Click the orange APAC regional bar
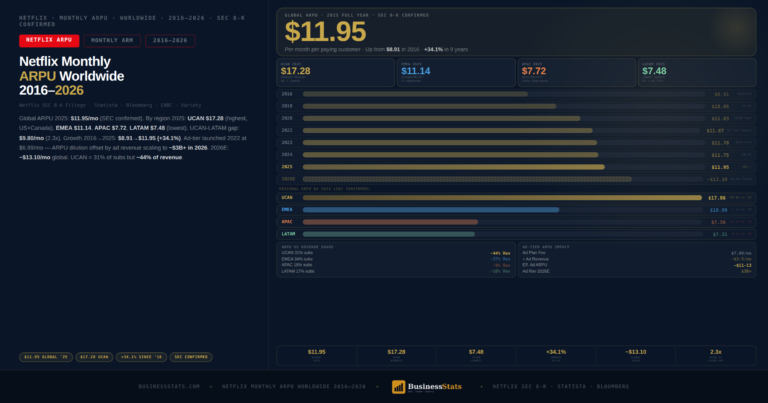This screenshot has width=768, height=403. (390, 222)
